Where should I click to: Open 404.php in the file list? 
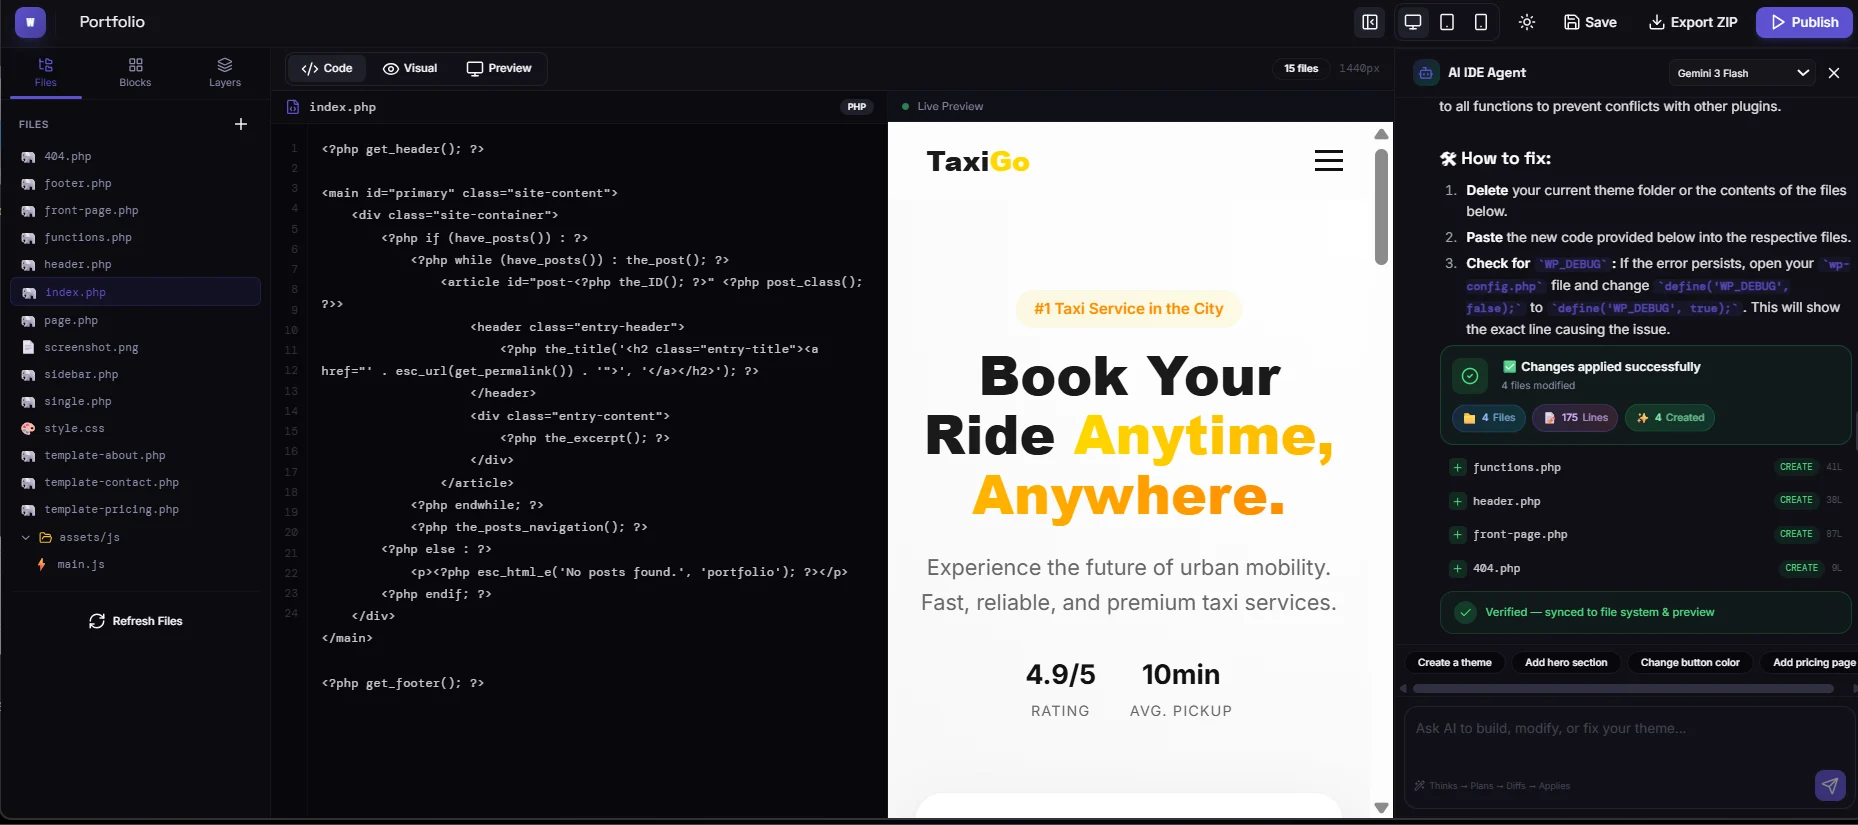coord(135,157)
